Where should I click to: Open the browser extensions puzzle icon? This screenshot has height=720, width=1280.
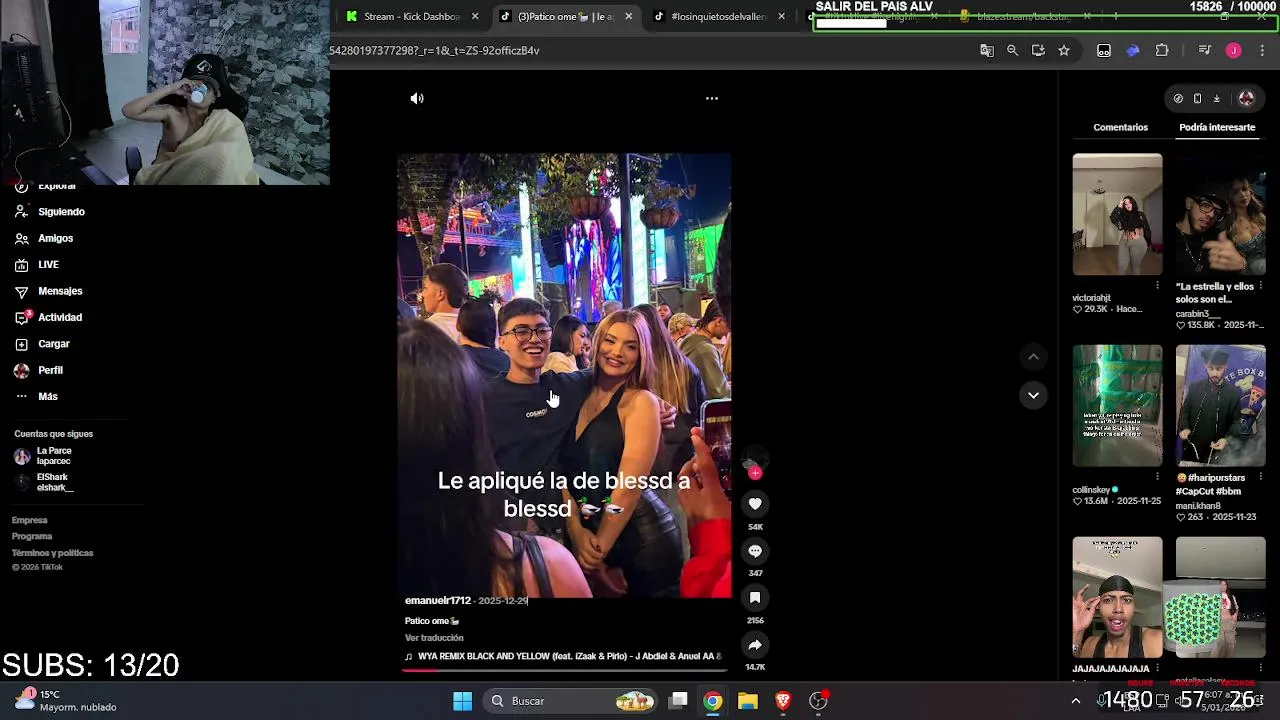click(x=1162, y=50)
